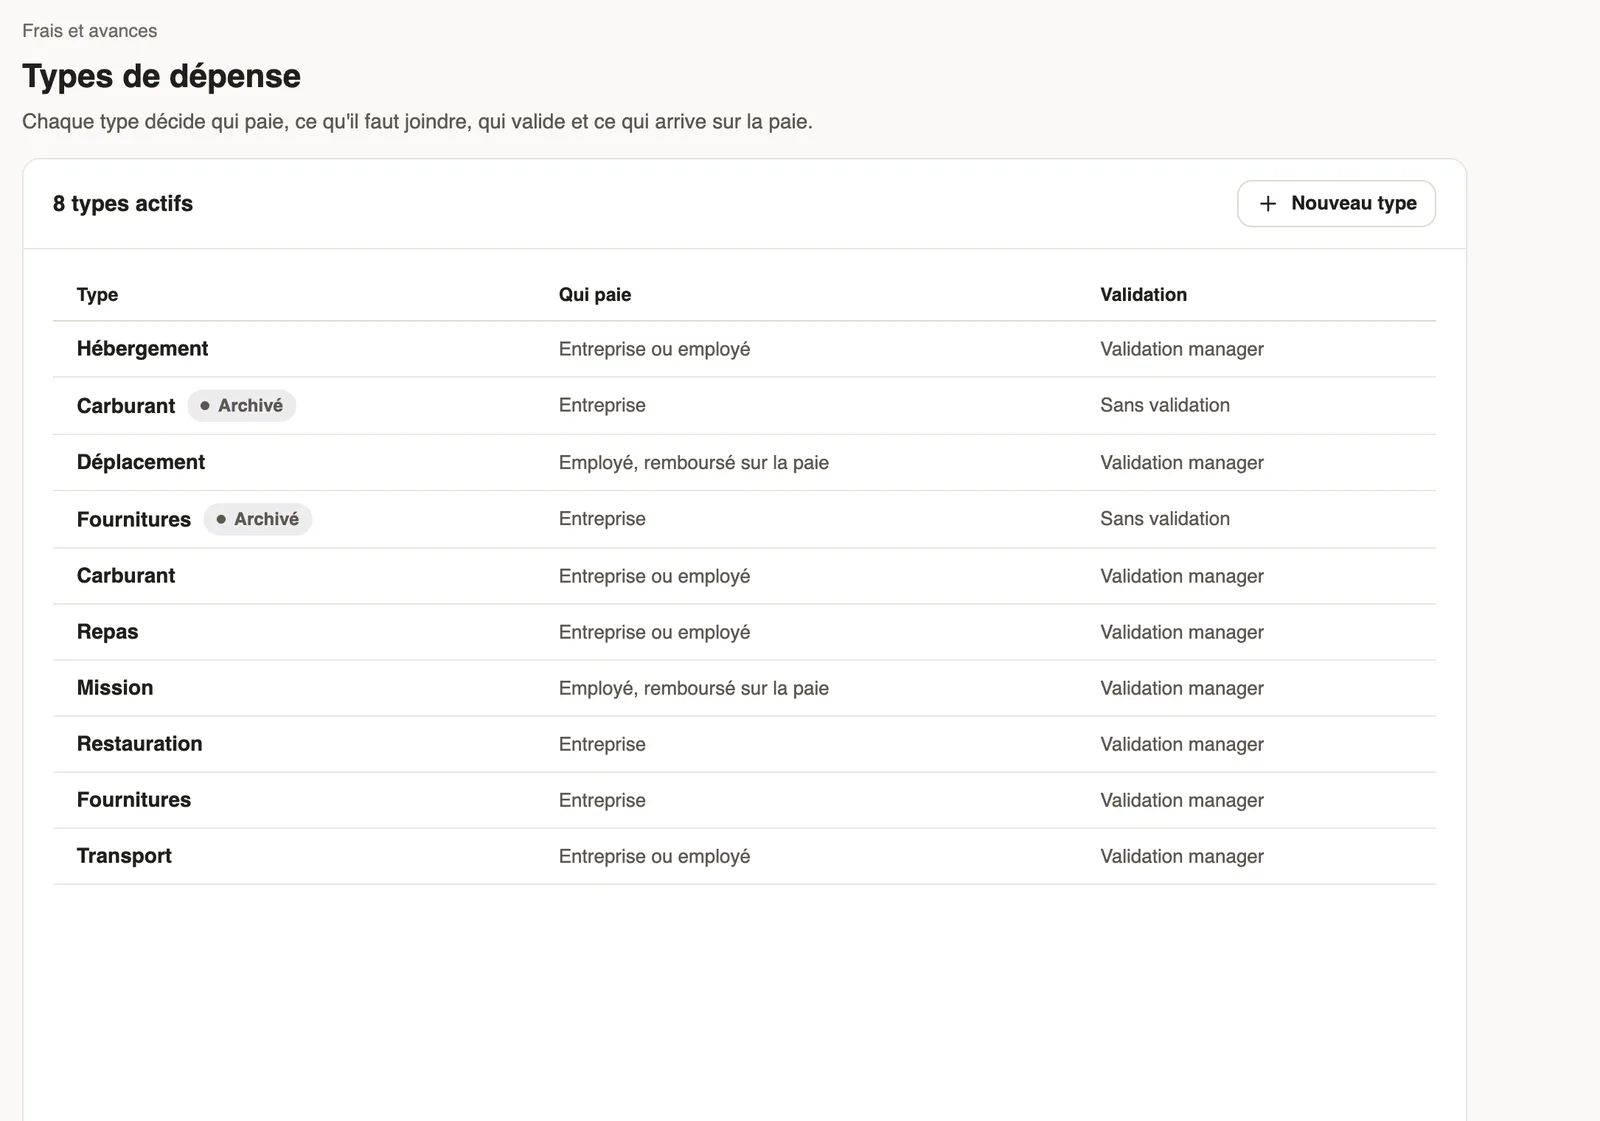Click Validation manager in Restauration row
The image size is (1600, 1121).
coord(1182,744)
